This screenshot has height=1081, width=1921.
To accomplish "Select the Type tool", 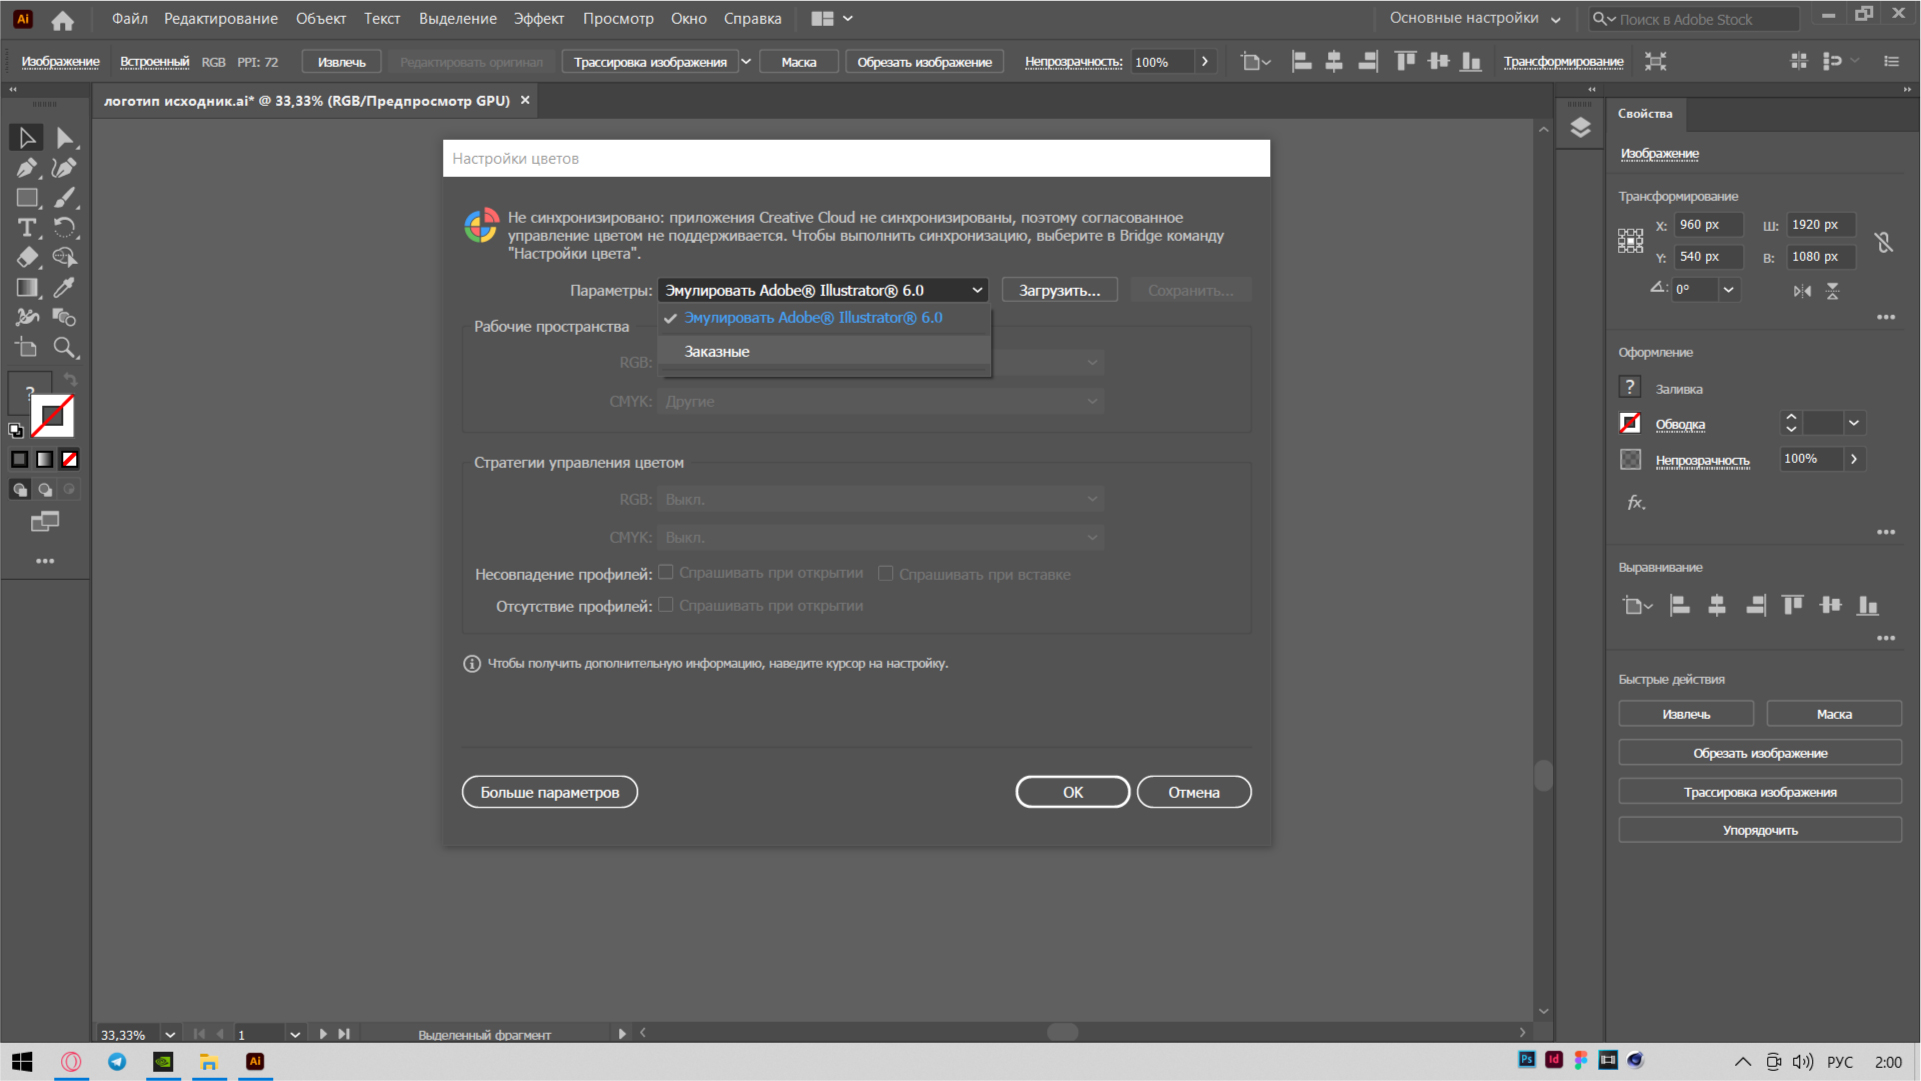I will [27, 228].
